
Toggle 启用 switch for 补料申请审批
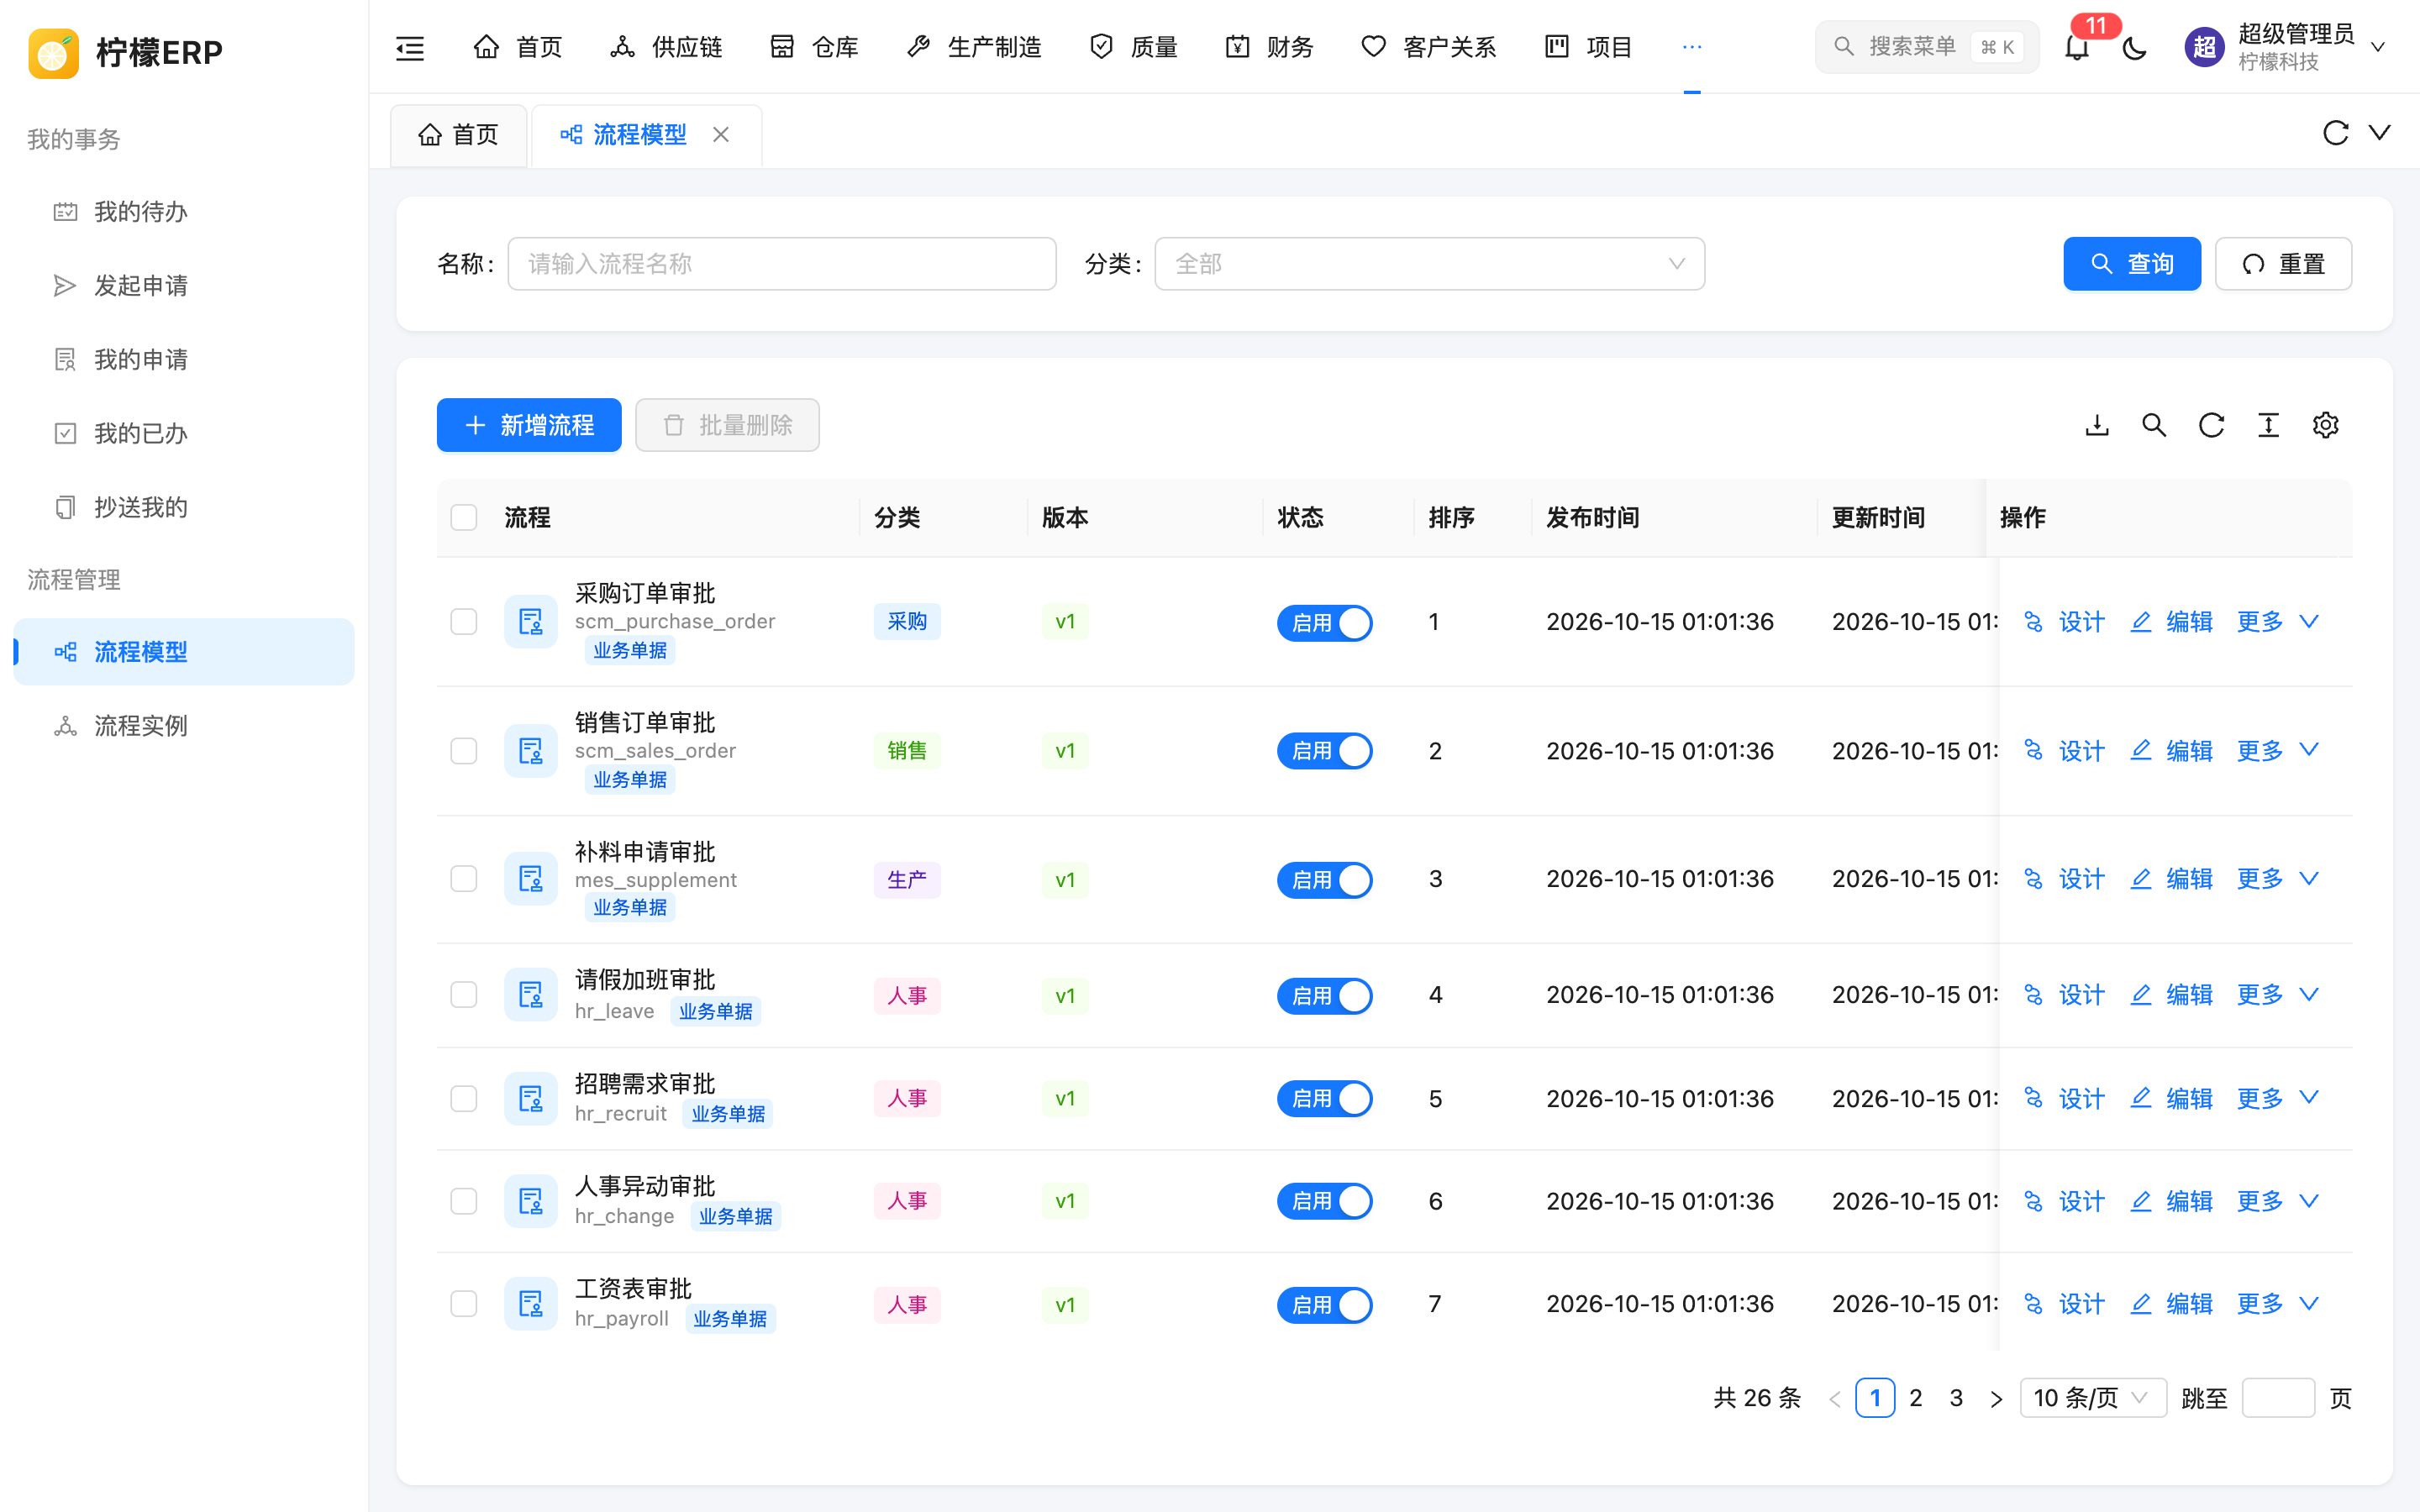(1324, 880)
